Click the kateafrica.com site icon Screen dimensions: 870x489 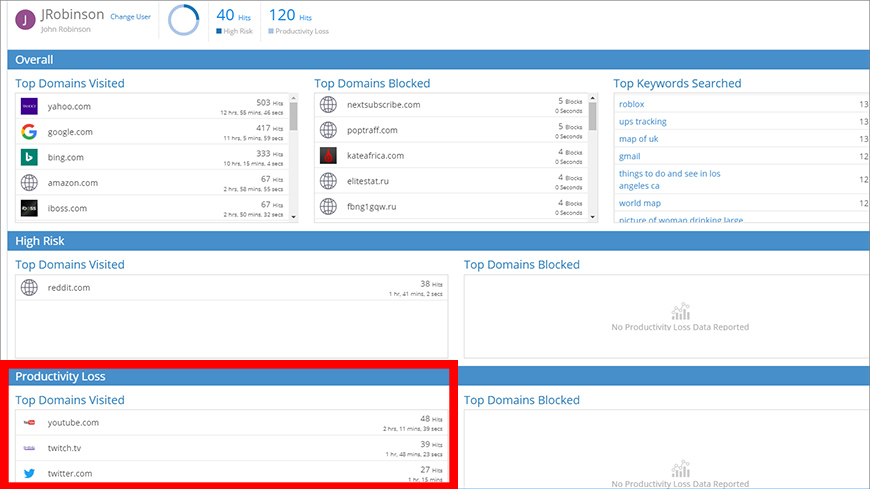[x=328, y=155]
